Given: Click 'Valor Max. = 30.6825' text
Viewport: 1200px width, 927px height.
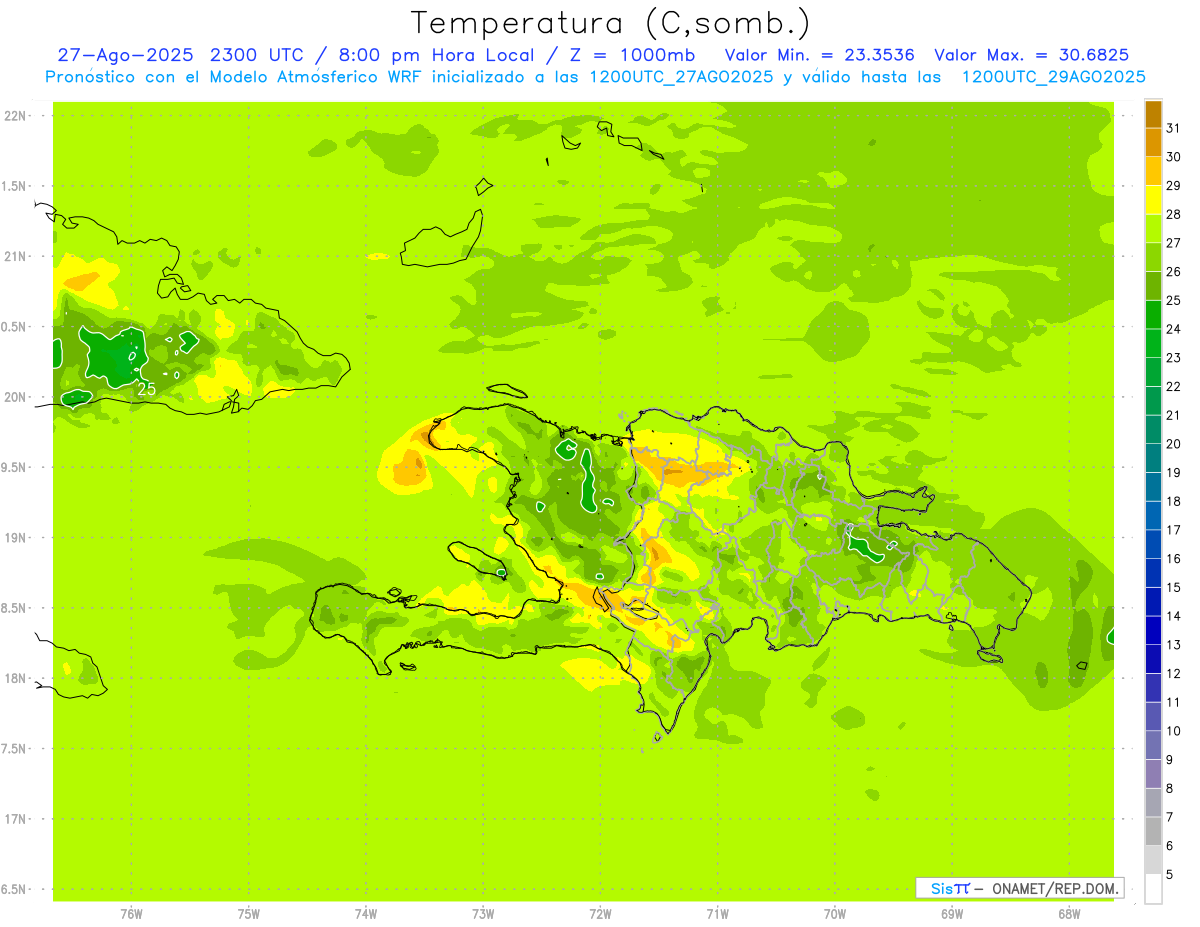Looking at the screenshot, I should pyautogui.click(x=1031, y=55).
